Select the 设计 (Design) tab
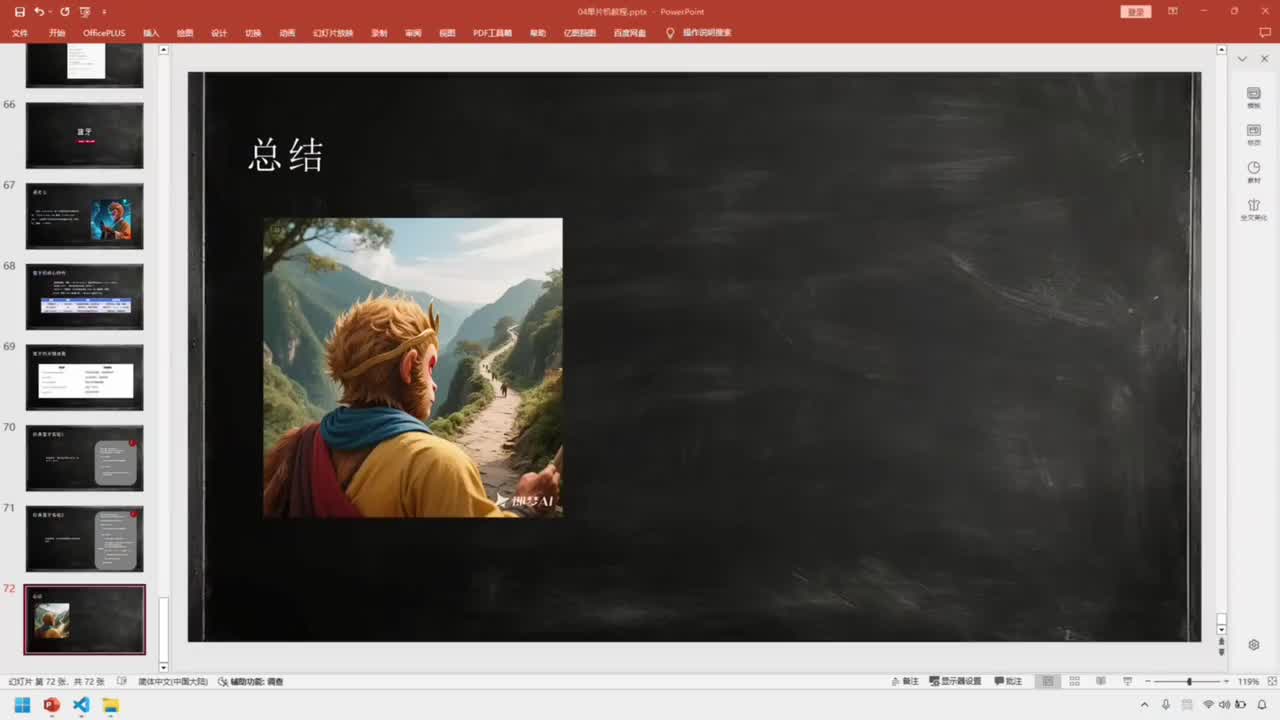 (x=219, y=33)
